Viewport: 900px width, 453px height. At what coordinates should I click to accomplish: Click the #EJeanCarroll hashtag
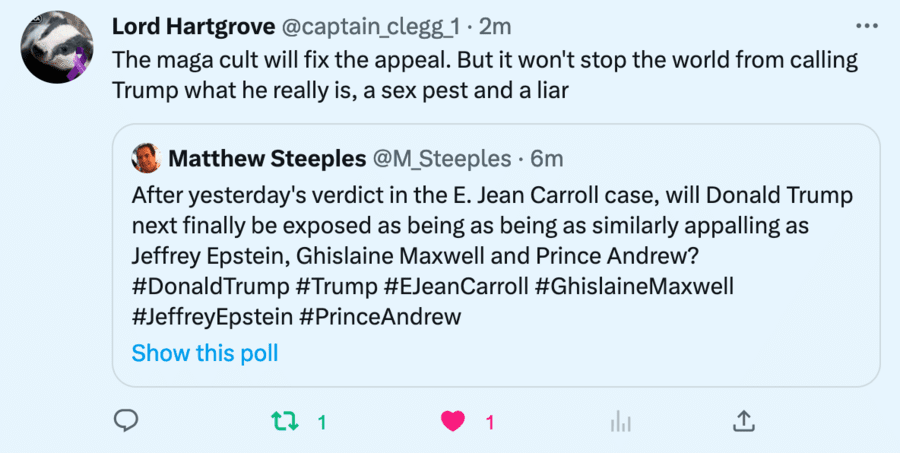coord(455,287)
